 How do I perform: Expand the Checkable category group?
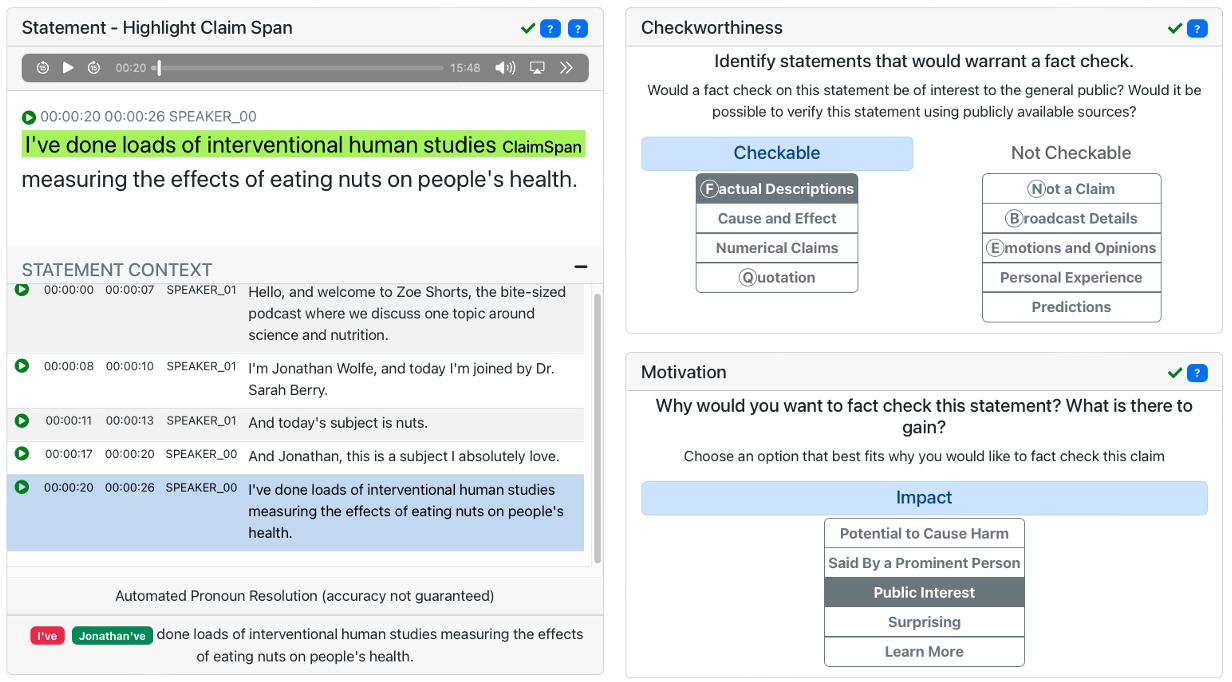pyautogui.click(x=777, y=153)
